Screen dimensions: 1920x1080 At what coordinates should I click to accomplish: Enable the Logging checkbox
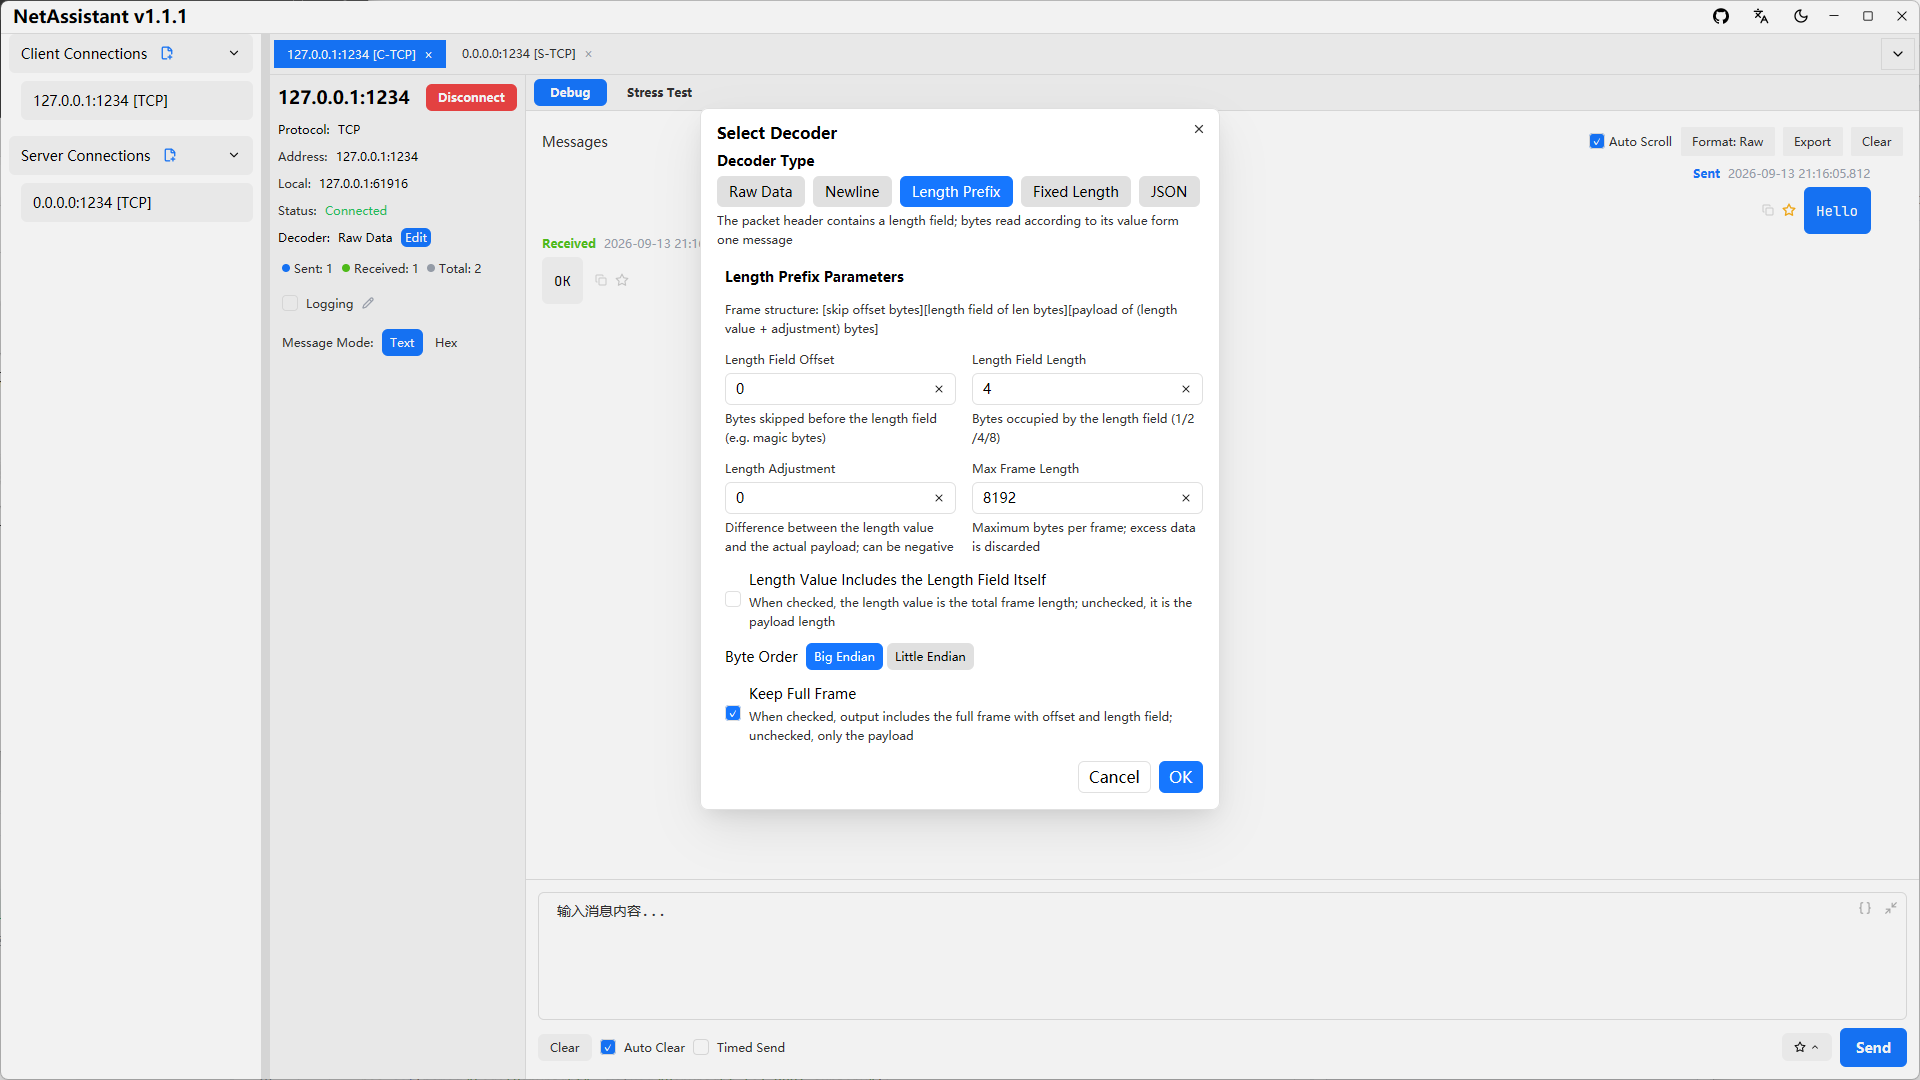pyautogui.click(x=290, y=303)
